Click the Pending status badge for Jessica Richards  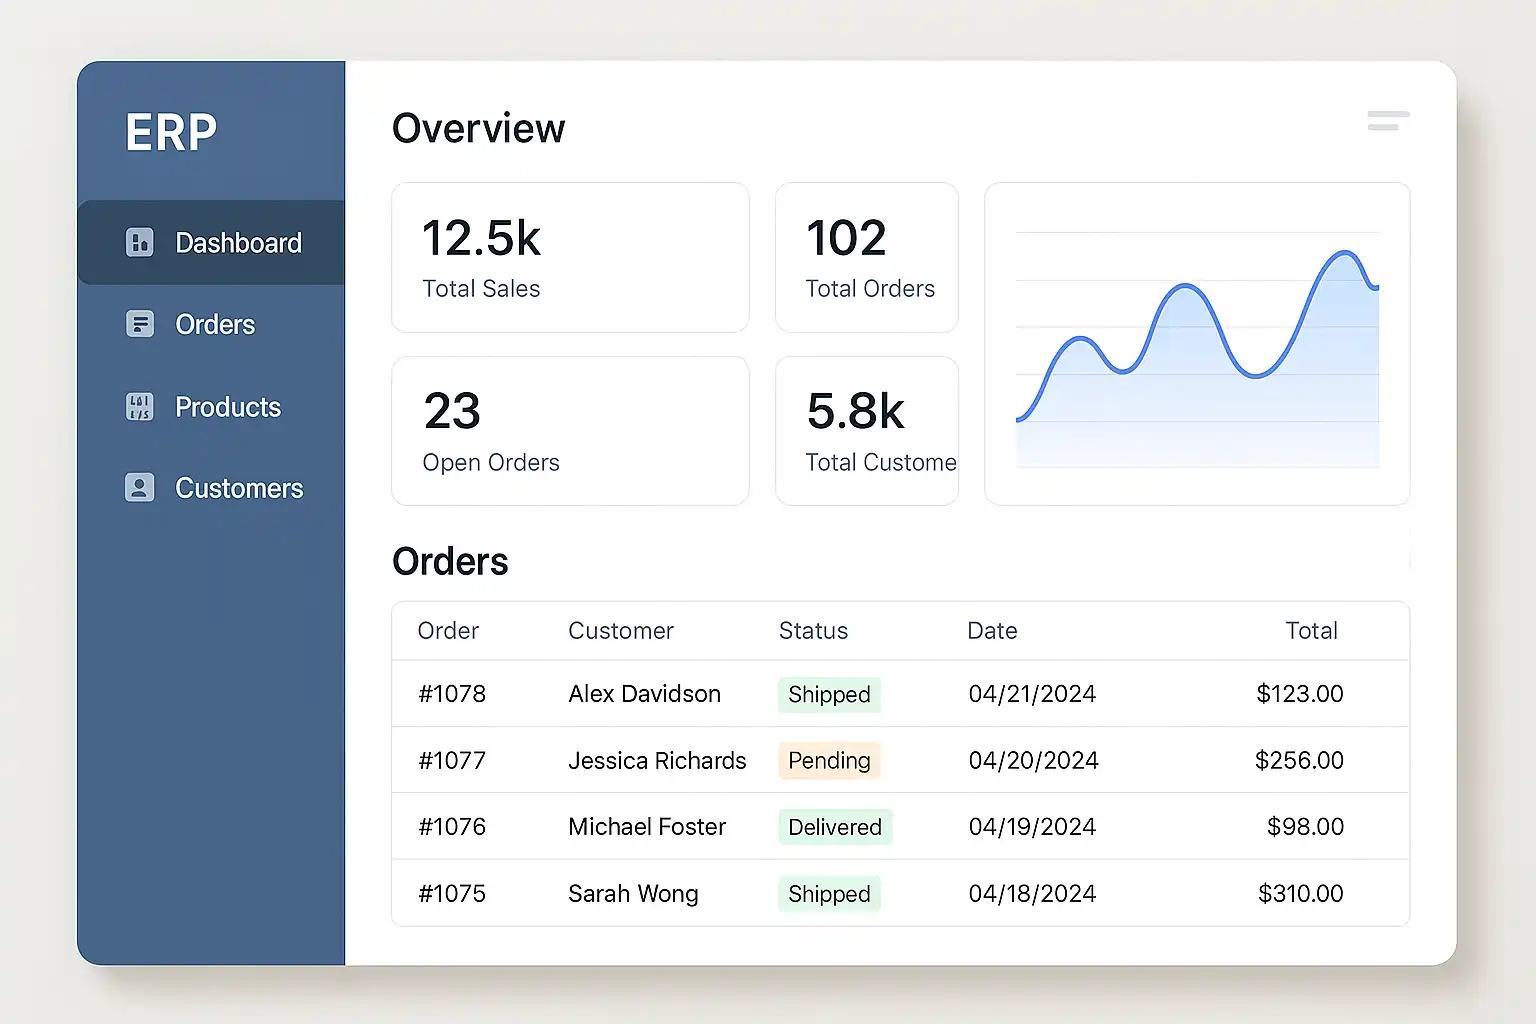click(x=829, y=761)
